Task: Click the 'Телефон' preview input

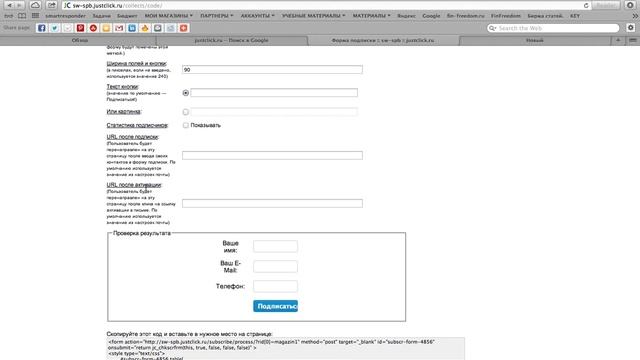Action: [x=276, y=286]
